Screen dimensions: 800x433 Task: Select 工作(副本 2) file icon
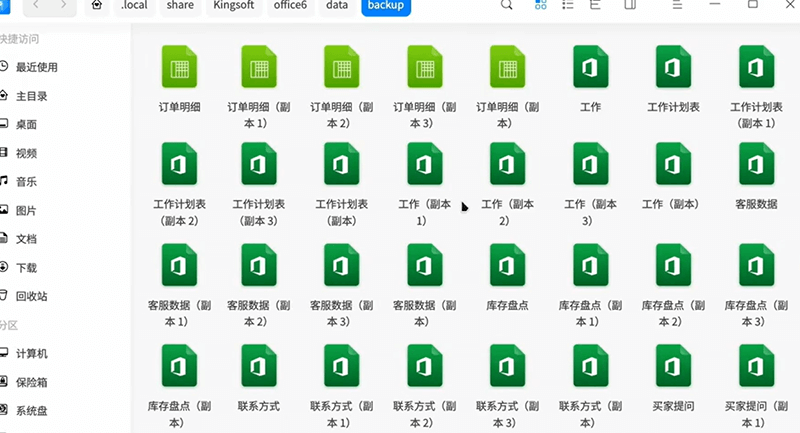tap(507, 164)
